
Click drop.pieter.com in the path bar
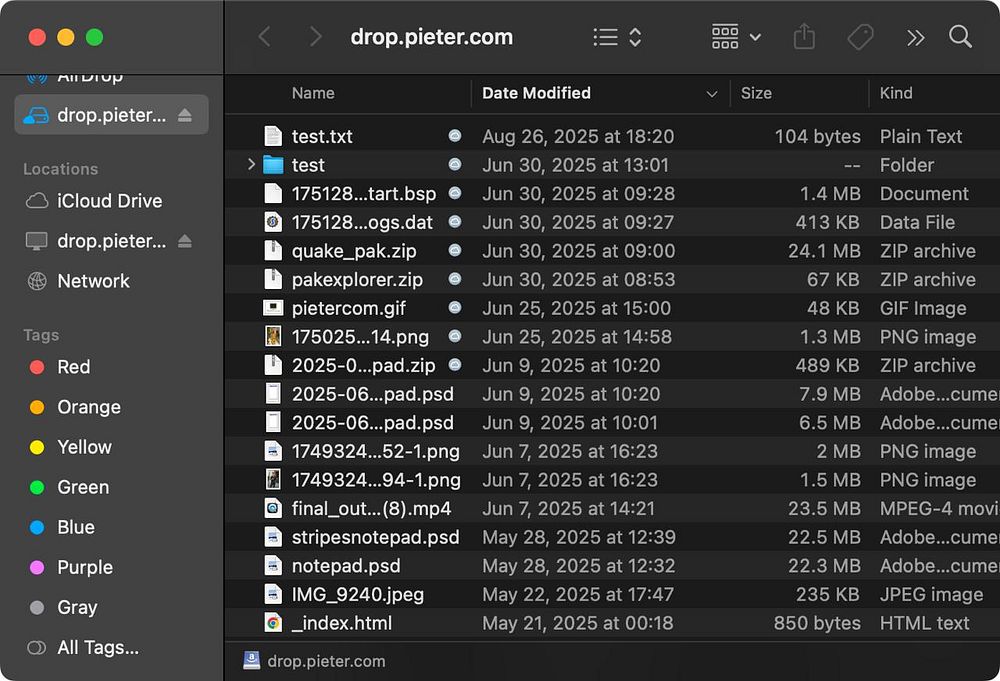tap(326, 661)
